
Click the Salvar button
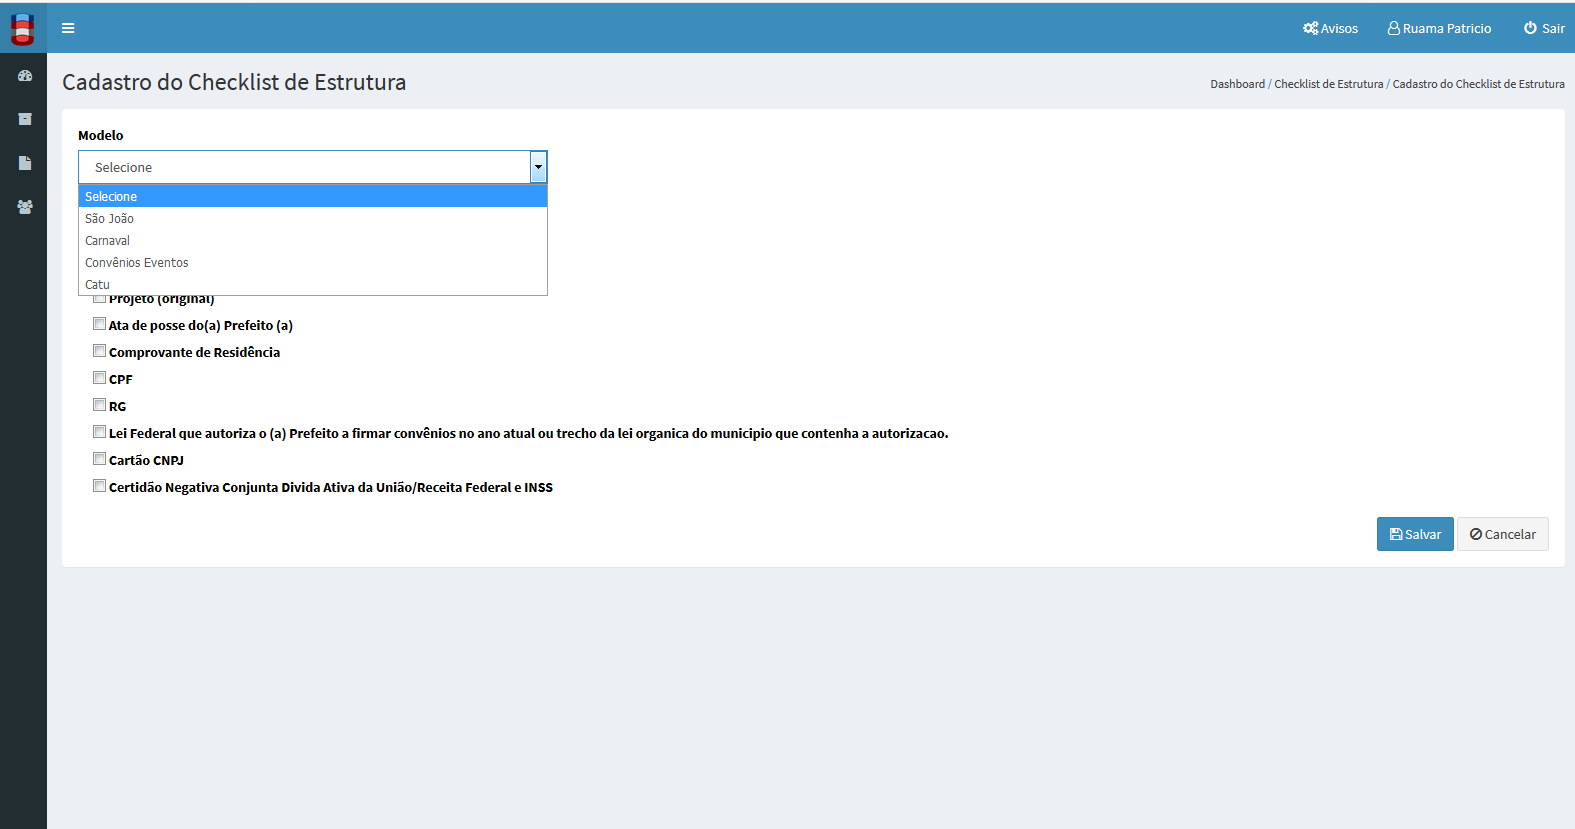click(1415, 534)
